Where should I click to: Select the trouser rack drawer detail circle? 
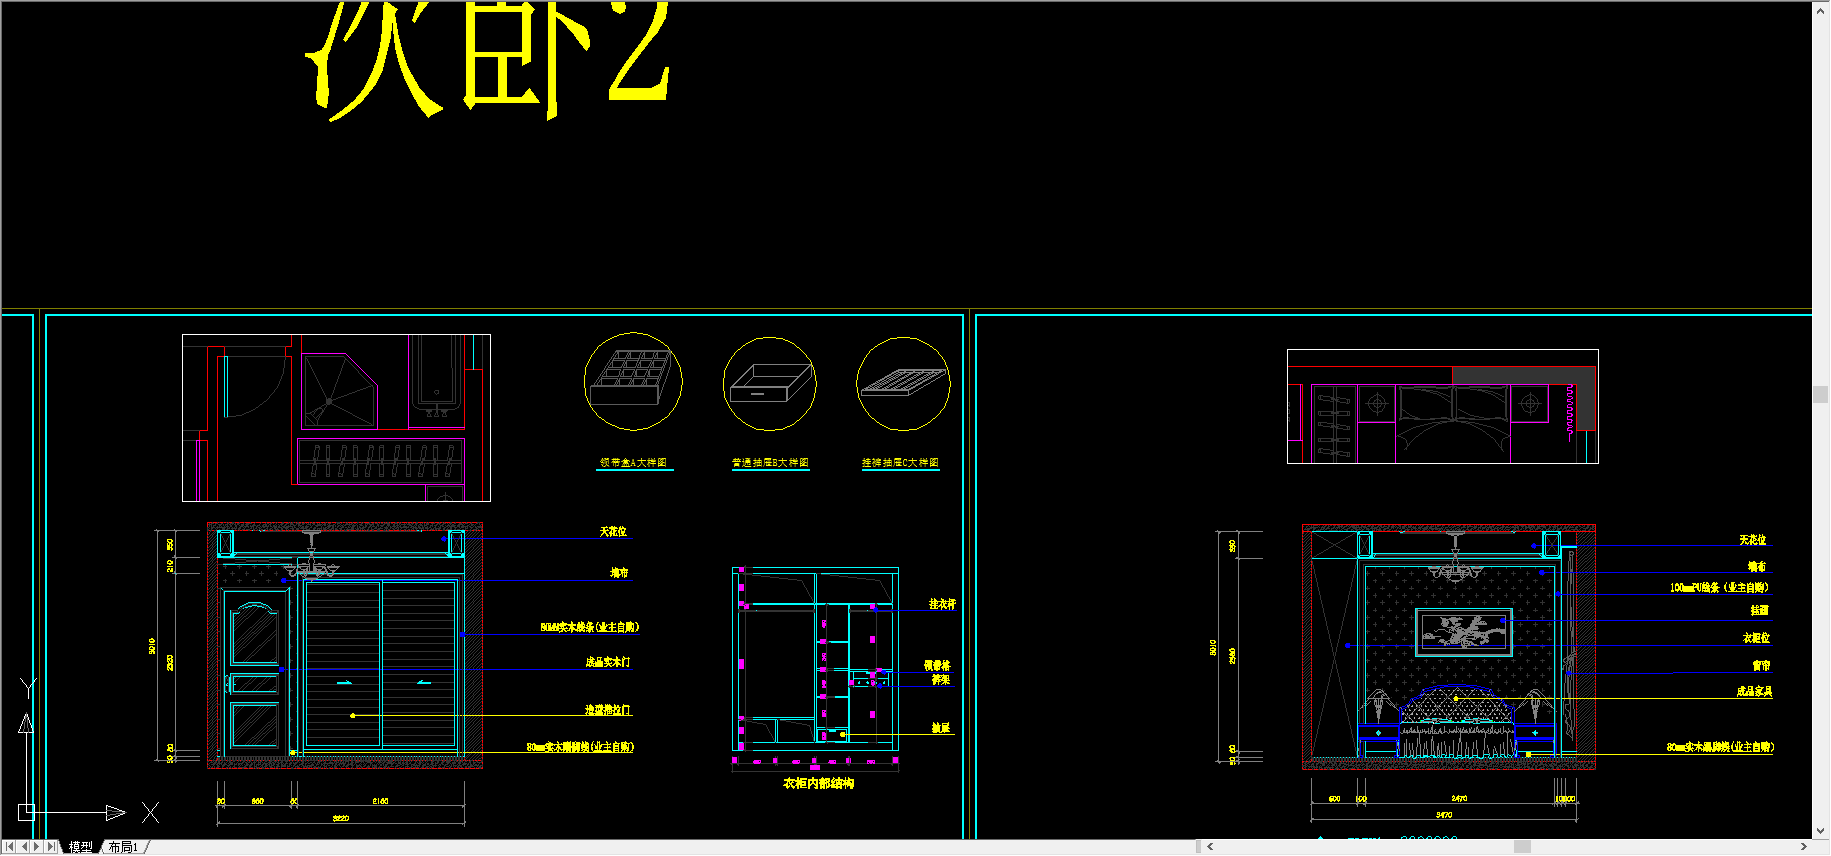click(903, 384)
